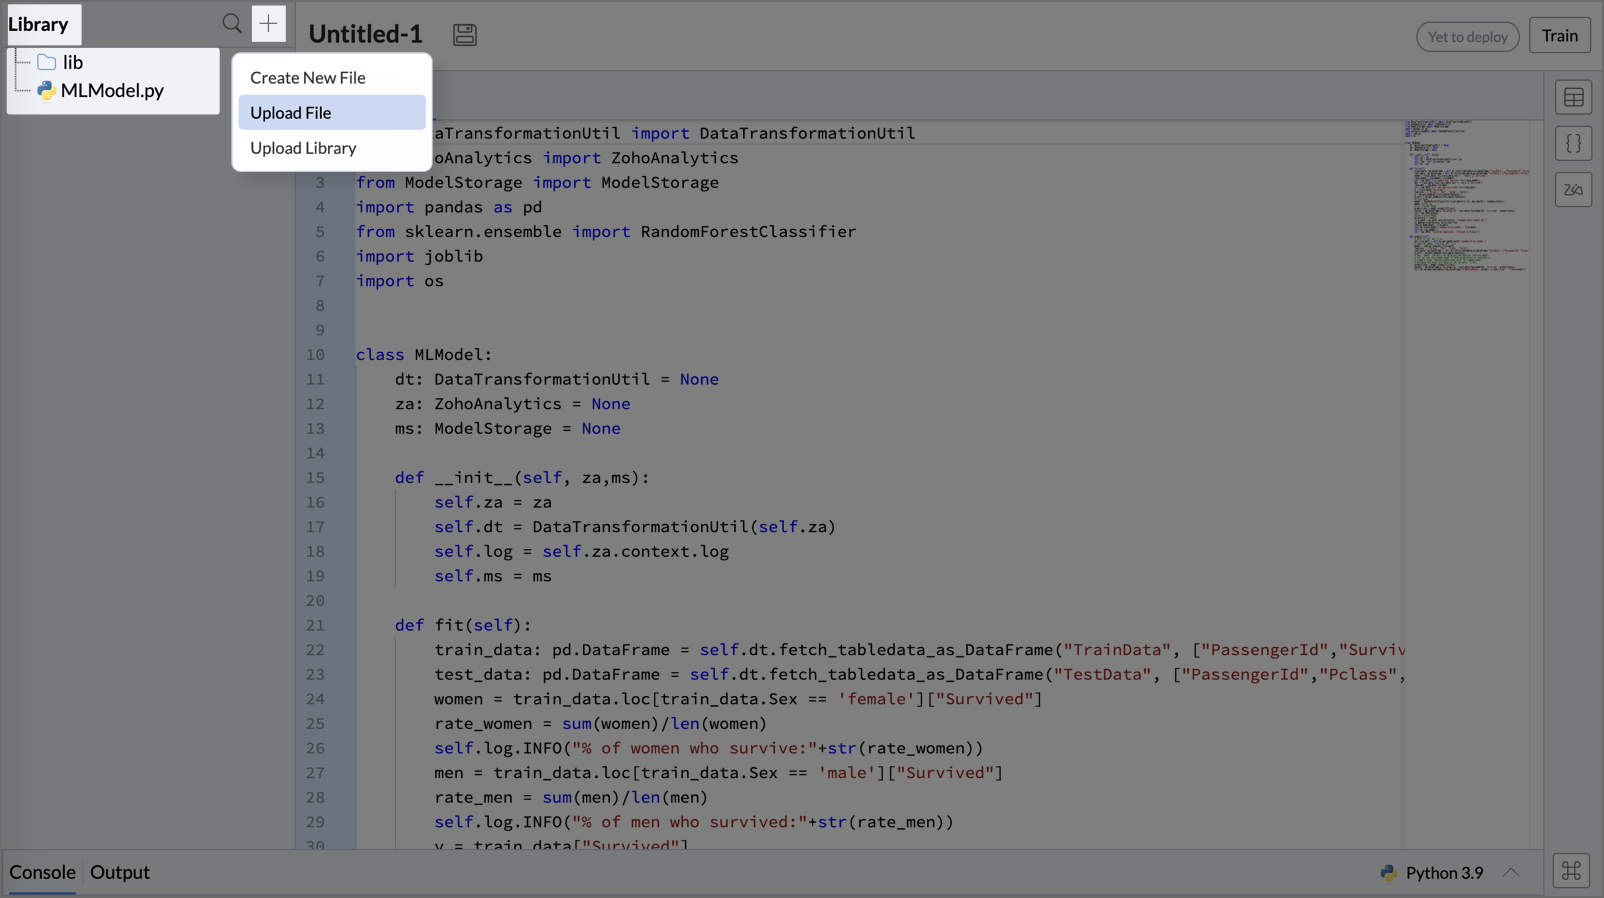Click "self.za = za" line
This screenshot has height=898, width=1604.
493,503
